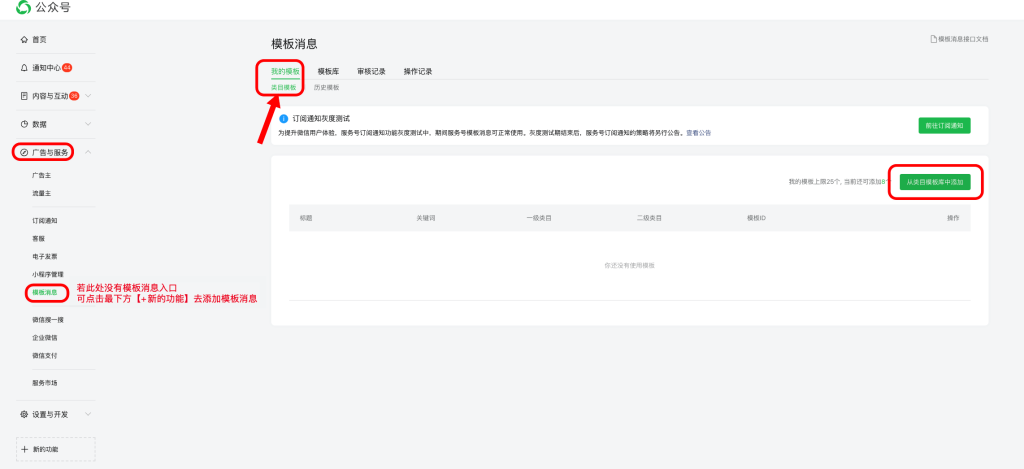Collapse the 广告与服务 section chevron

tap(88, 152)
